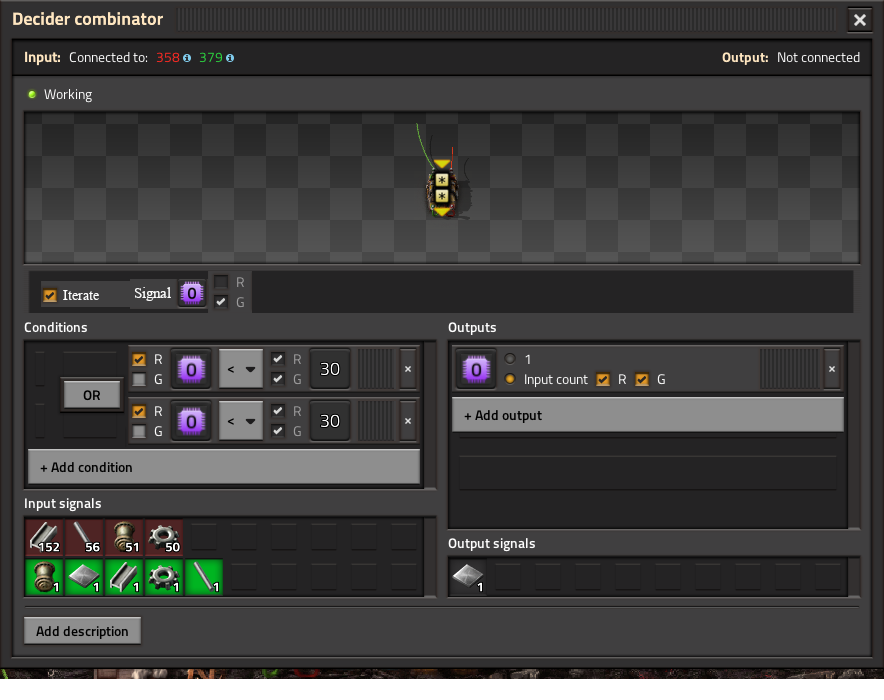This screenshot has height=700, width=884.
Task: Click Add output button
Action: [648, 415]
